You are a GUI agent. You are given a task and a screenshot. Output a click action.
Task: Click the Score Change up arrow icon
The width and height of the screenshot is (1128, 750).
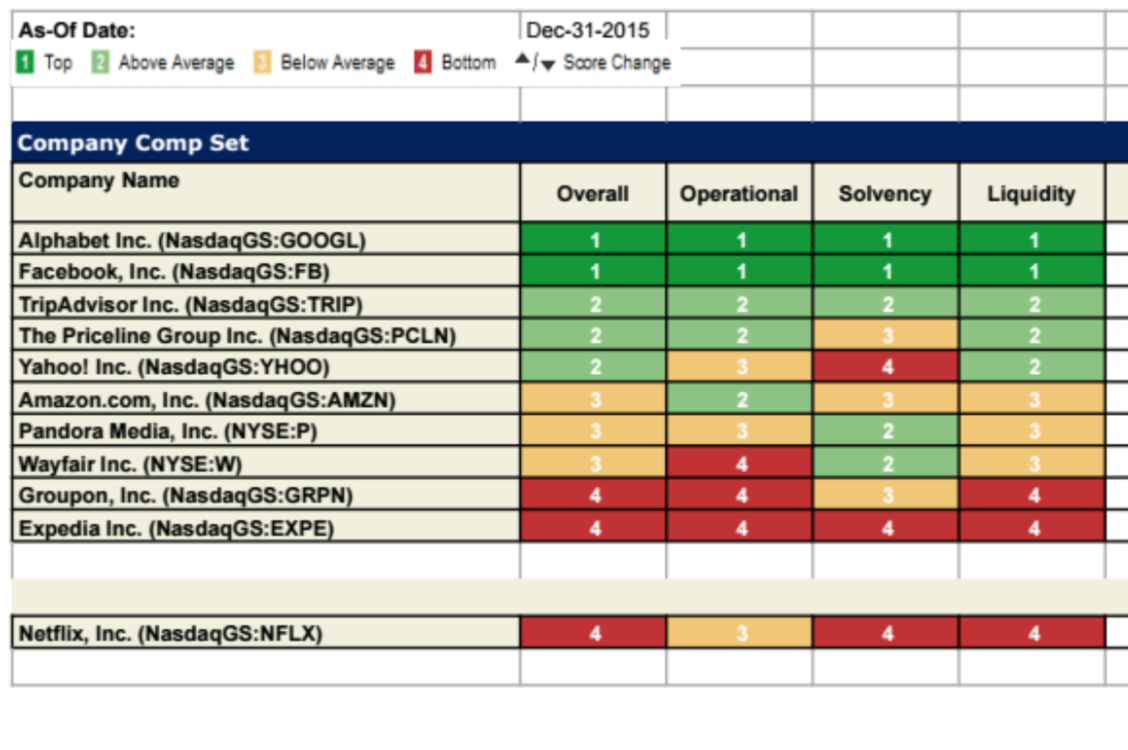pos(523,59)
